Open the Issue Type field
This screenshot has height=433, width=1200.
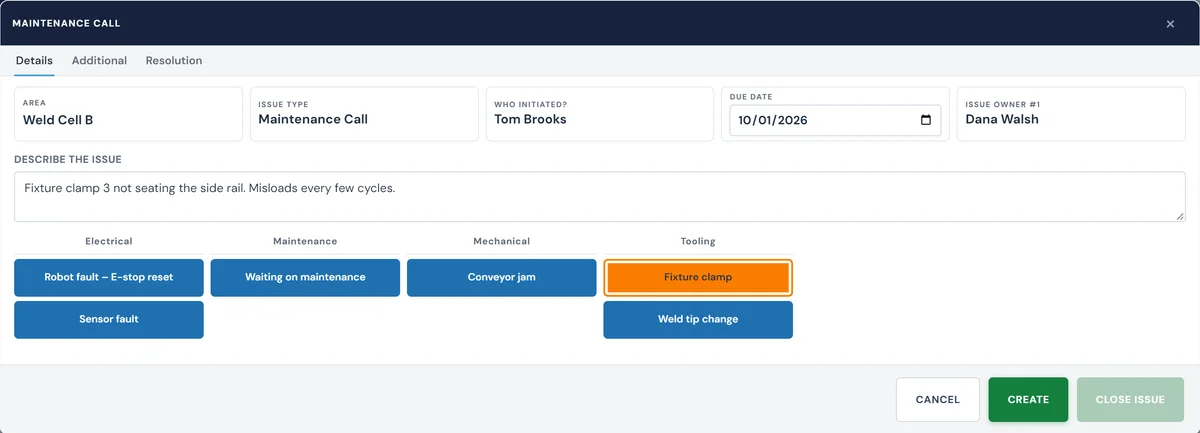(364, 114)
